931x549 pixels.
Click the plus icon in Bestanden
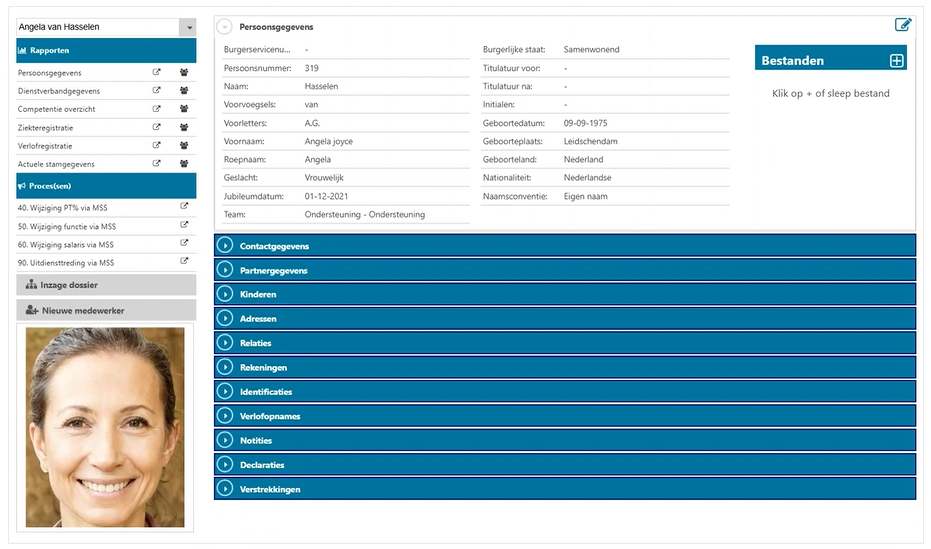click(x=896, y=60)
